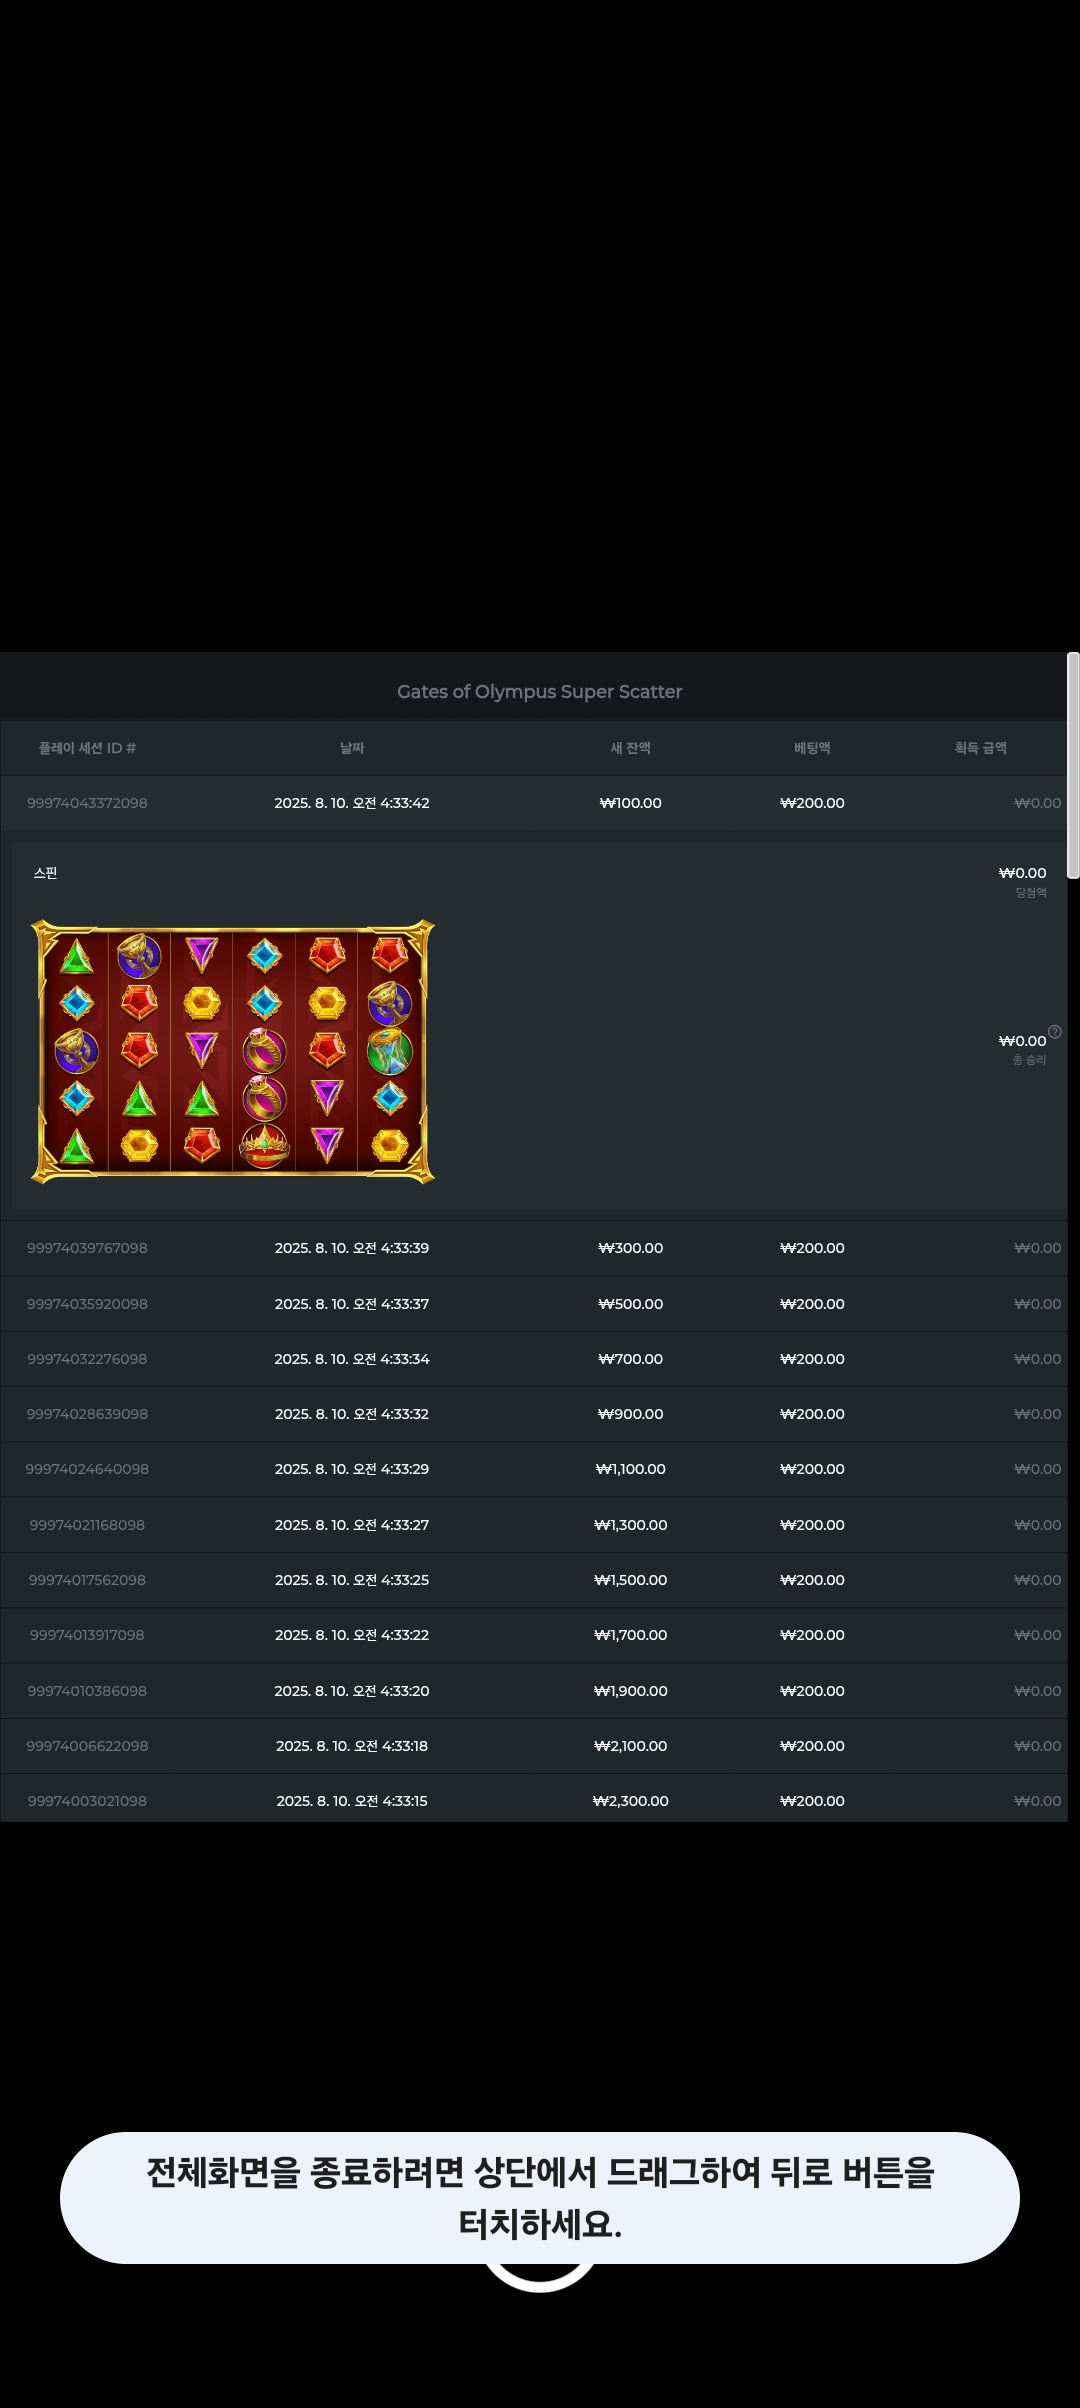1080x2408 pixels.
Task: Expand session 99974013917098 row
Action: tap(534, 1635)
